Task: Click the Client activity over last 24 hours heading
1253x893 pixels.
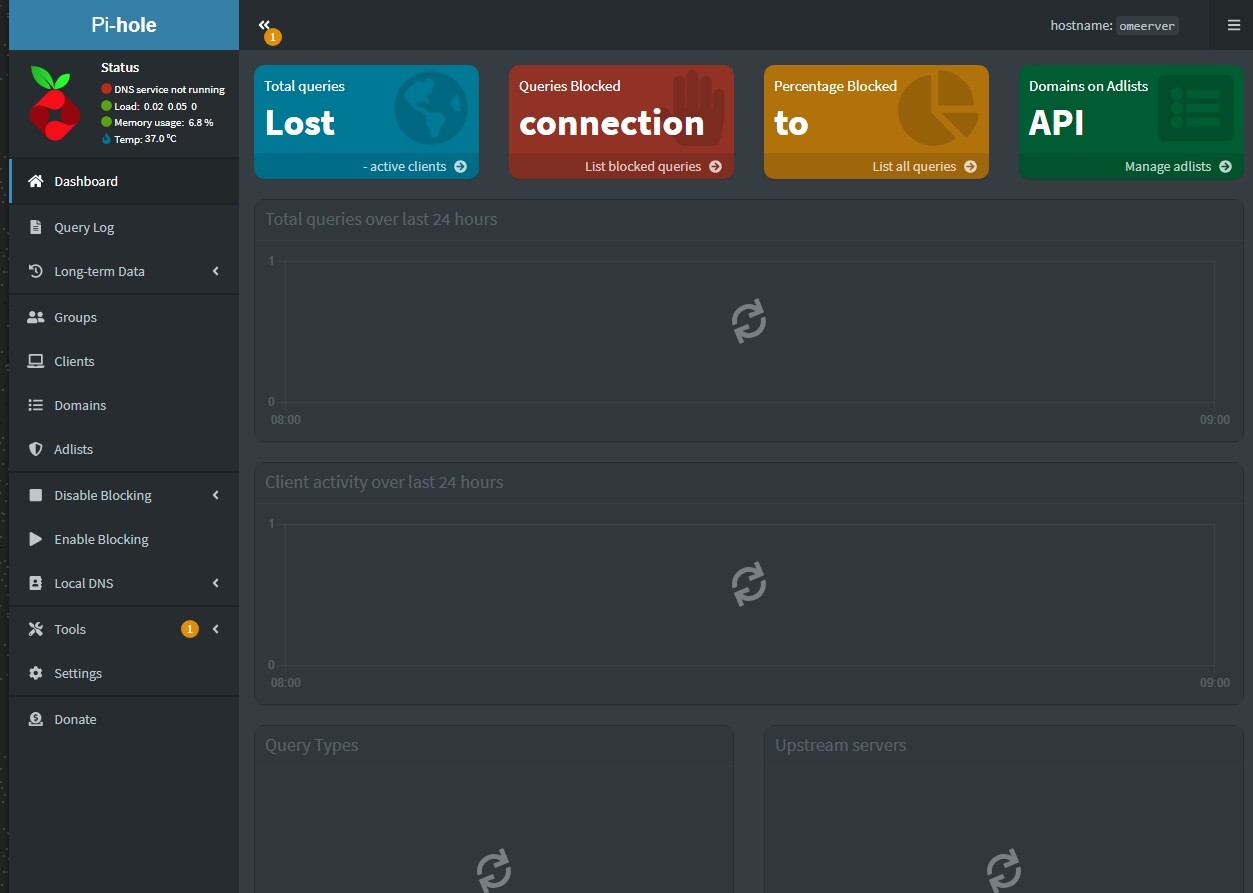Action: (x=384, y=482)
